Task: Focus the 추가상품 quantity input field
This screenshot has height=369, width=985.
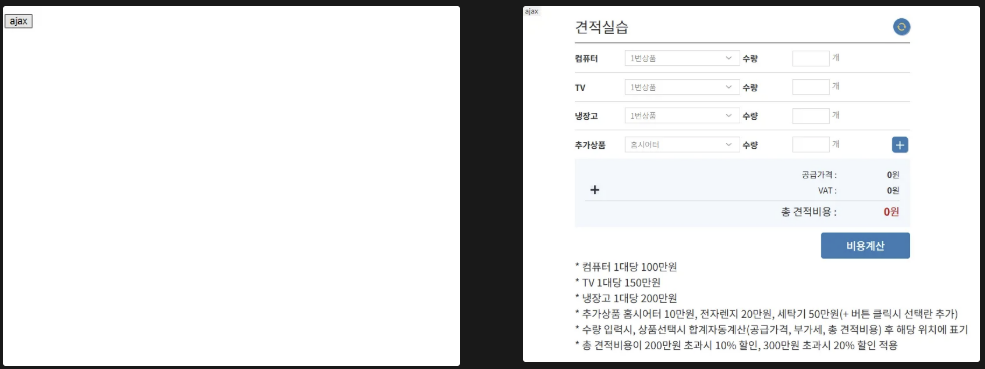Action: (x=810, y=145)
